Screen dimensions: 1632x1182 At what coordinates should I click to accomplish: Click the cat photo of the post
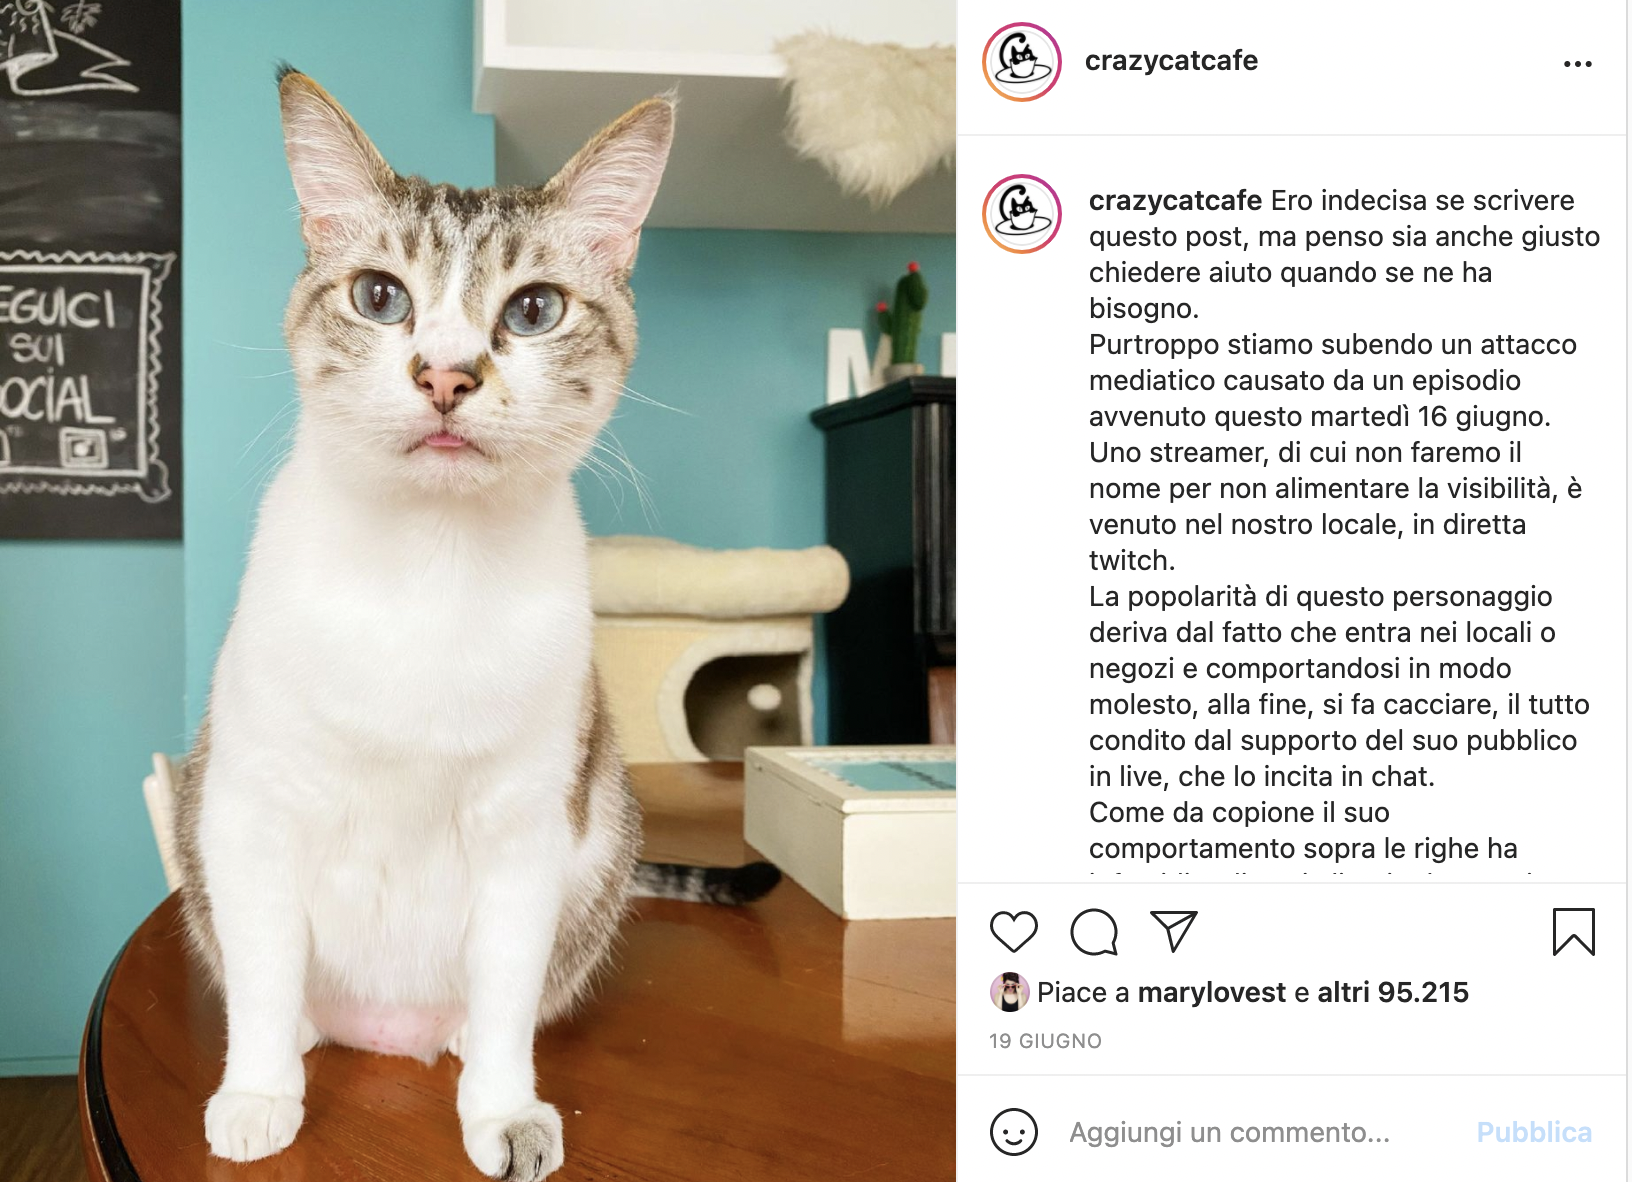click(x=478, y=591)
